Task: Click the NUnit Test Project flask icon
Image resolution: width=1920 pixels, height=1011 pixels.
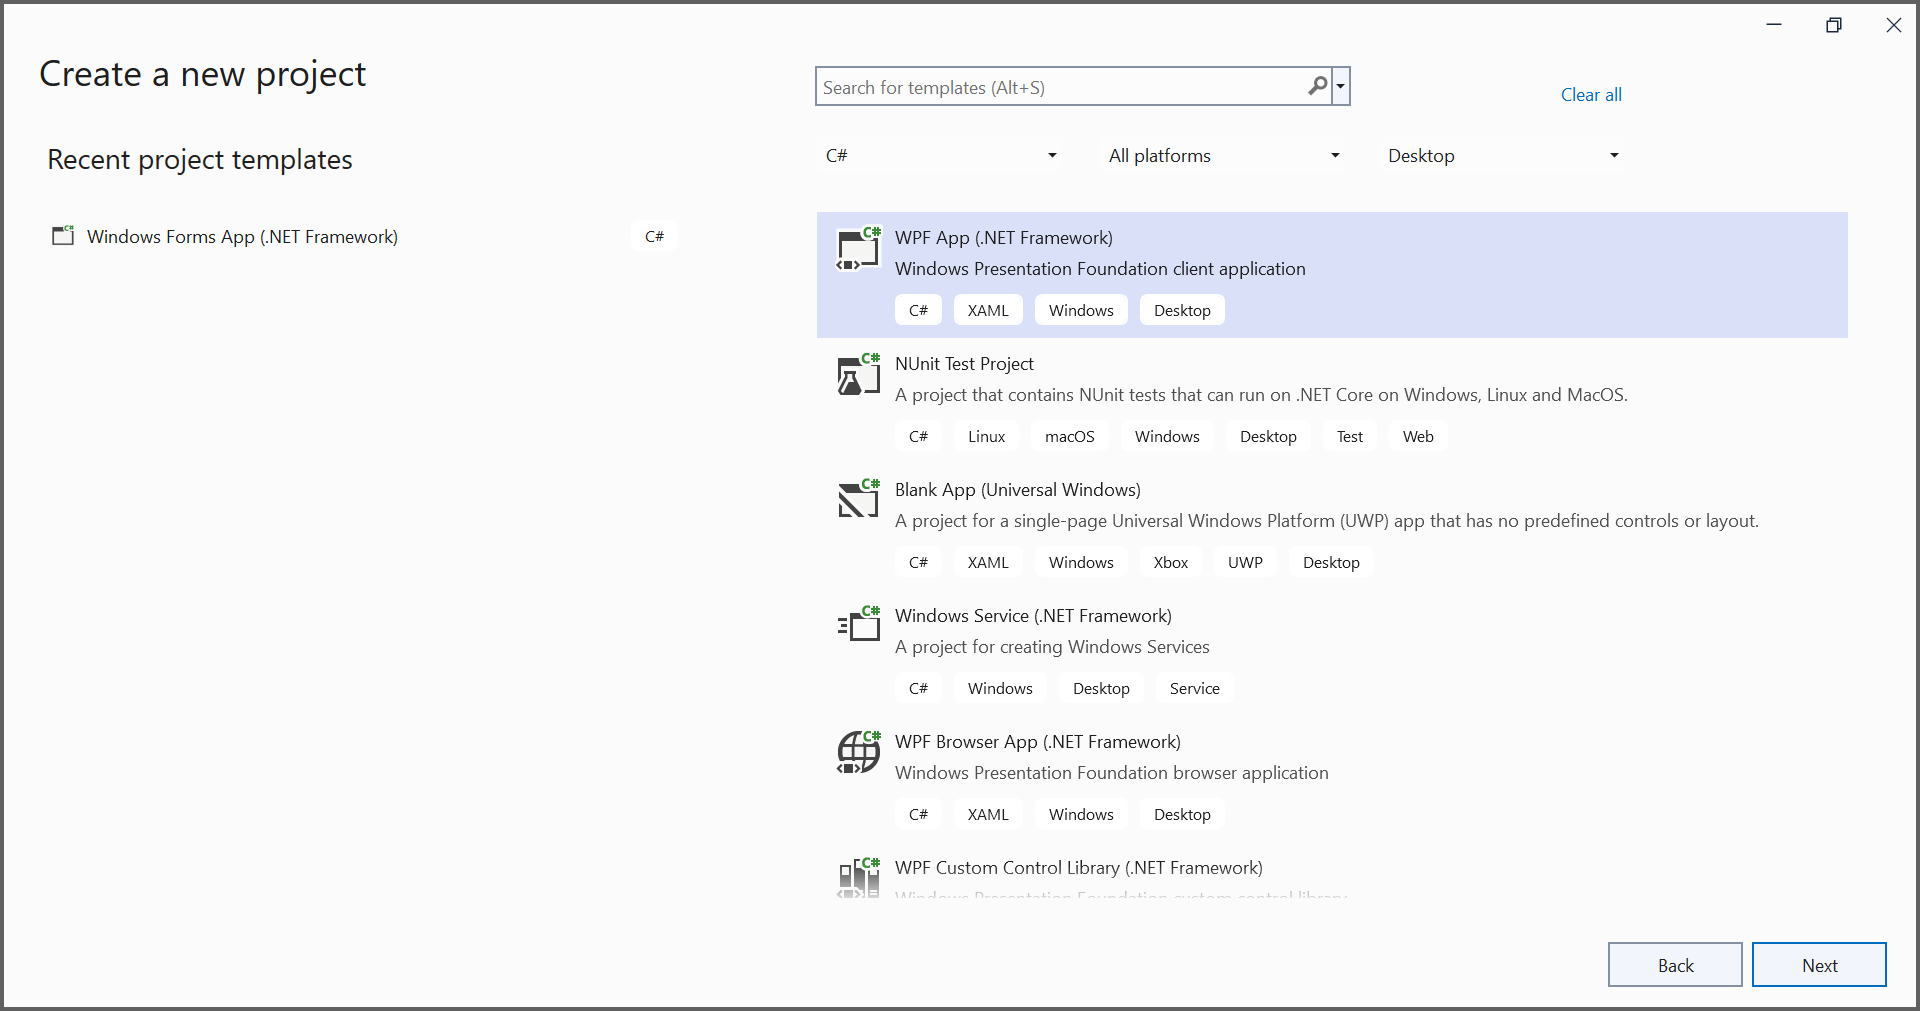Action: tap(858, 375)
